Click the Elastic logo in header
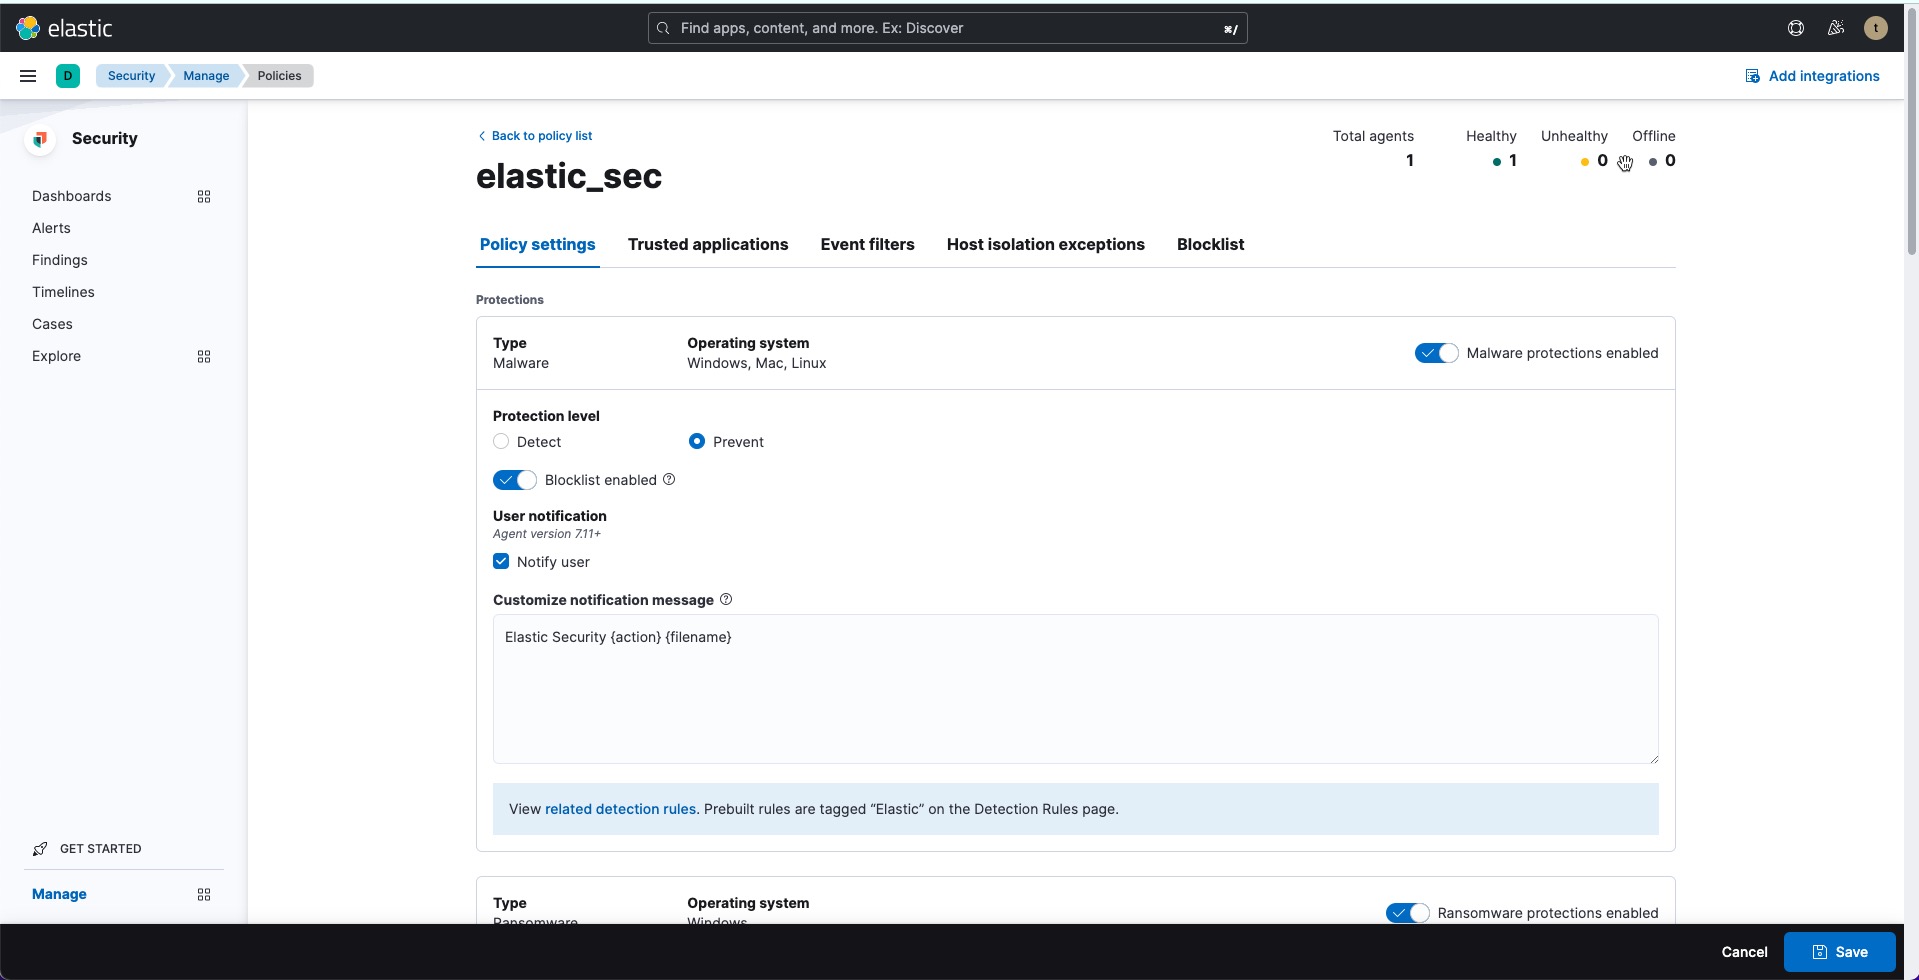This screenshot has width=1919, height=980. tap(64, 28)
